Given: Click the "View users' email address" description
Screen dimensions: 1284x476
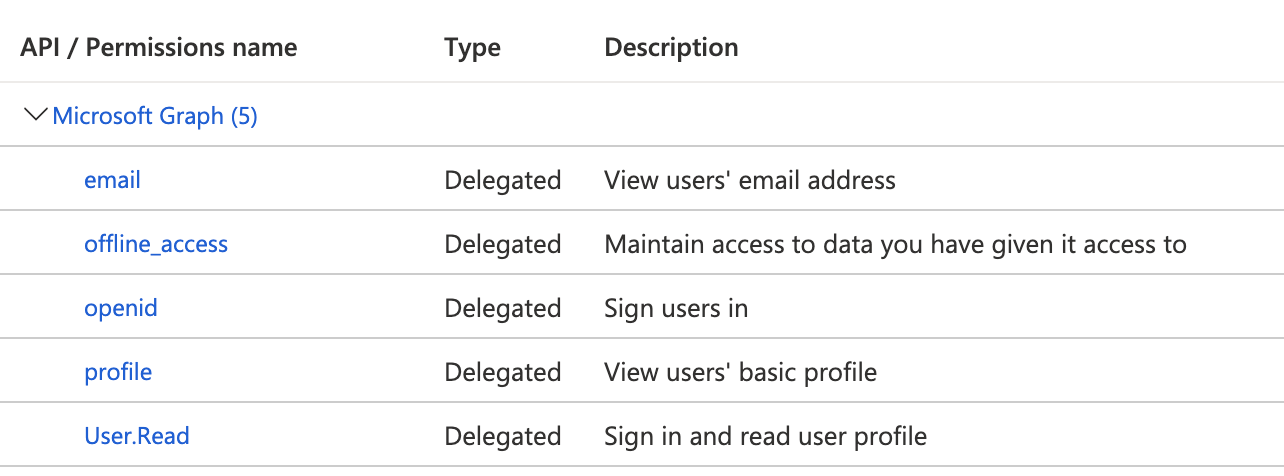Looking at the screenshot, I should tap(750, 180).
